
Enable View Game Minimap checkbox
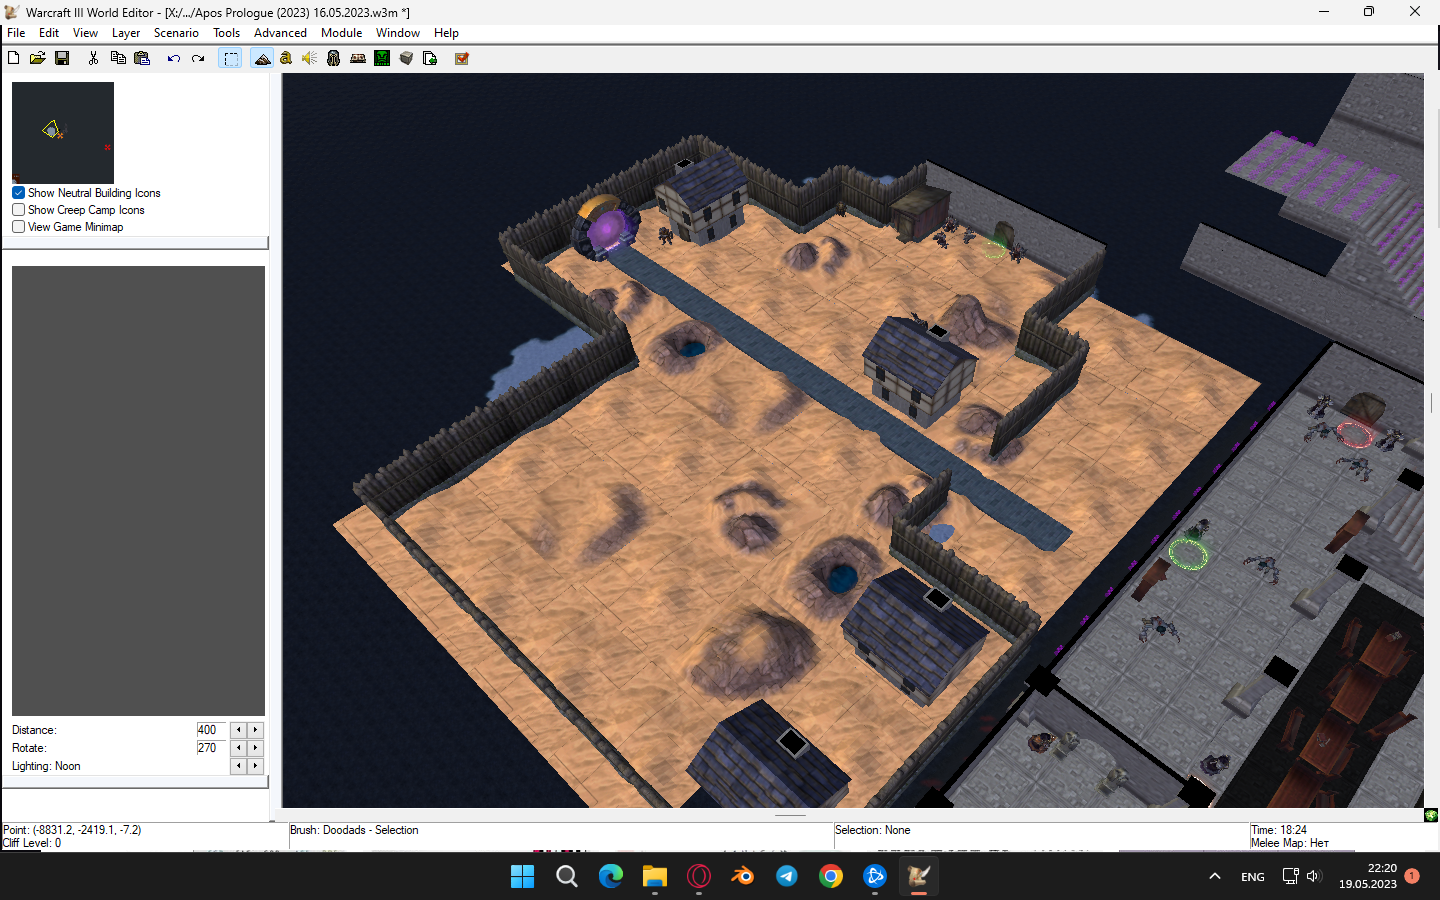(18, 227)
